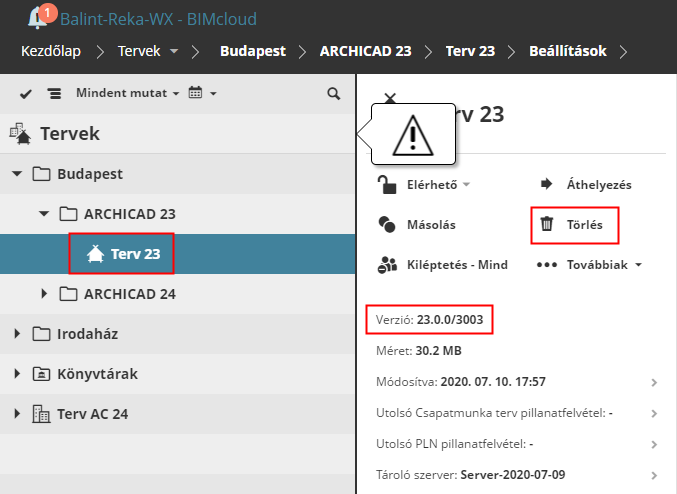Select the Könyvtárak library folder
The height and width of the screenshot is (494, 677).
97,374
